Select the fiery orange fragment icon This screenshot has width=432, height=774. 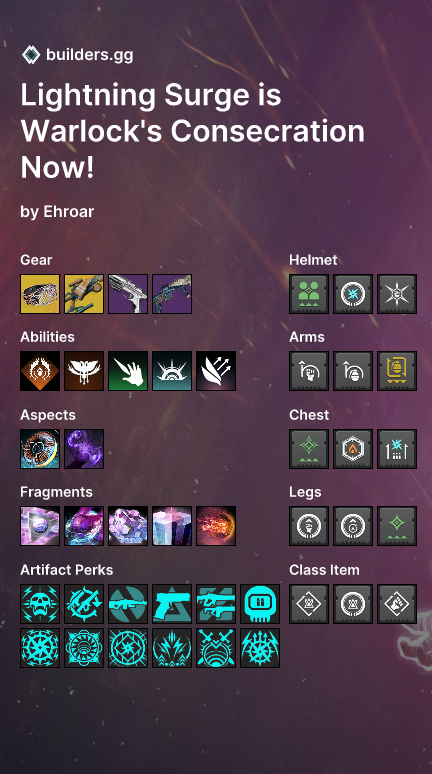(216, 526)
